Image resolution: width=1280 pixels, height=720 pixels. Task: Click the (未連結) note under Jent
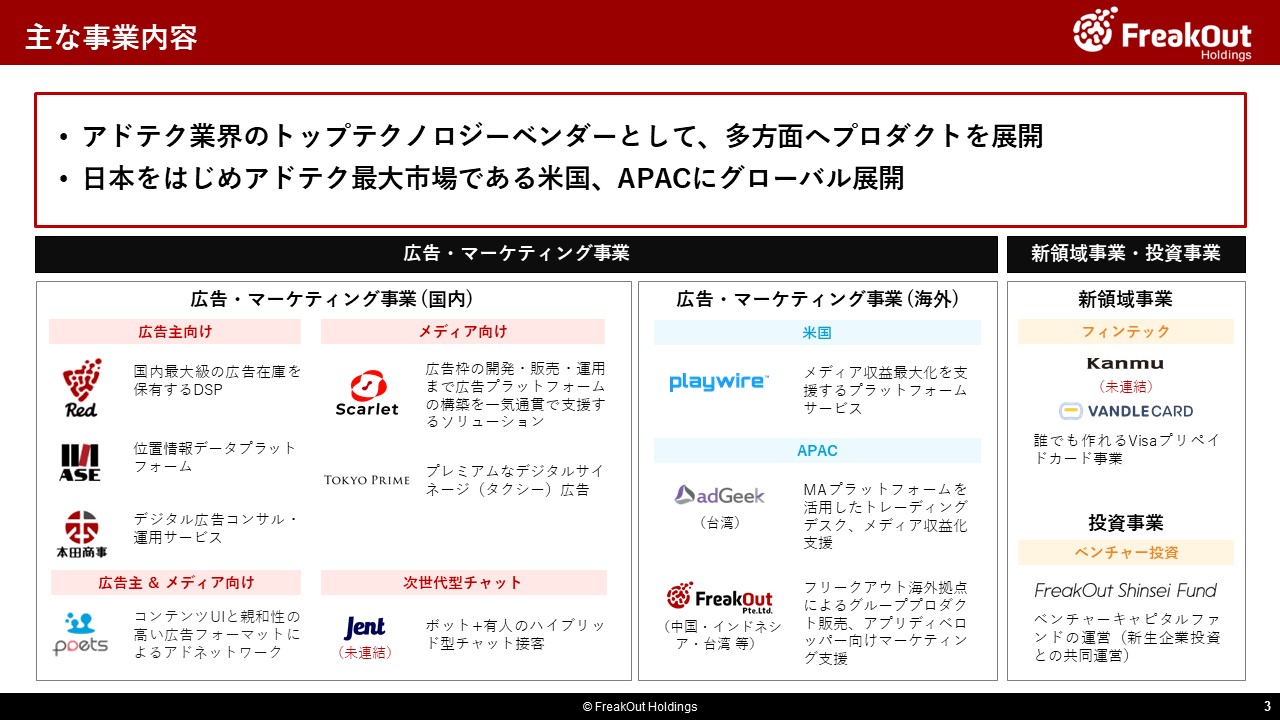[x=364, y=652]
